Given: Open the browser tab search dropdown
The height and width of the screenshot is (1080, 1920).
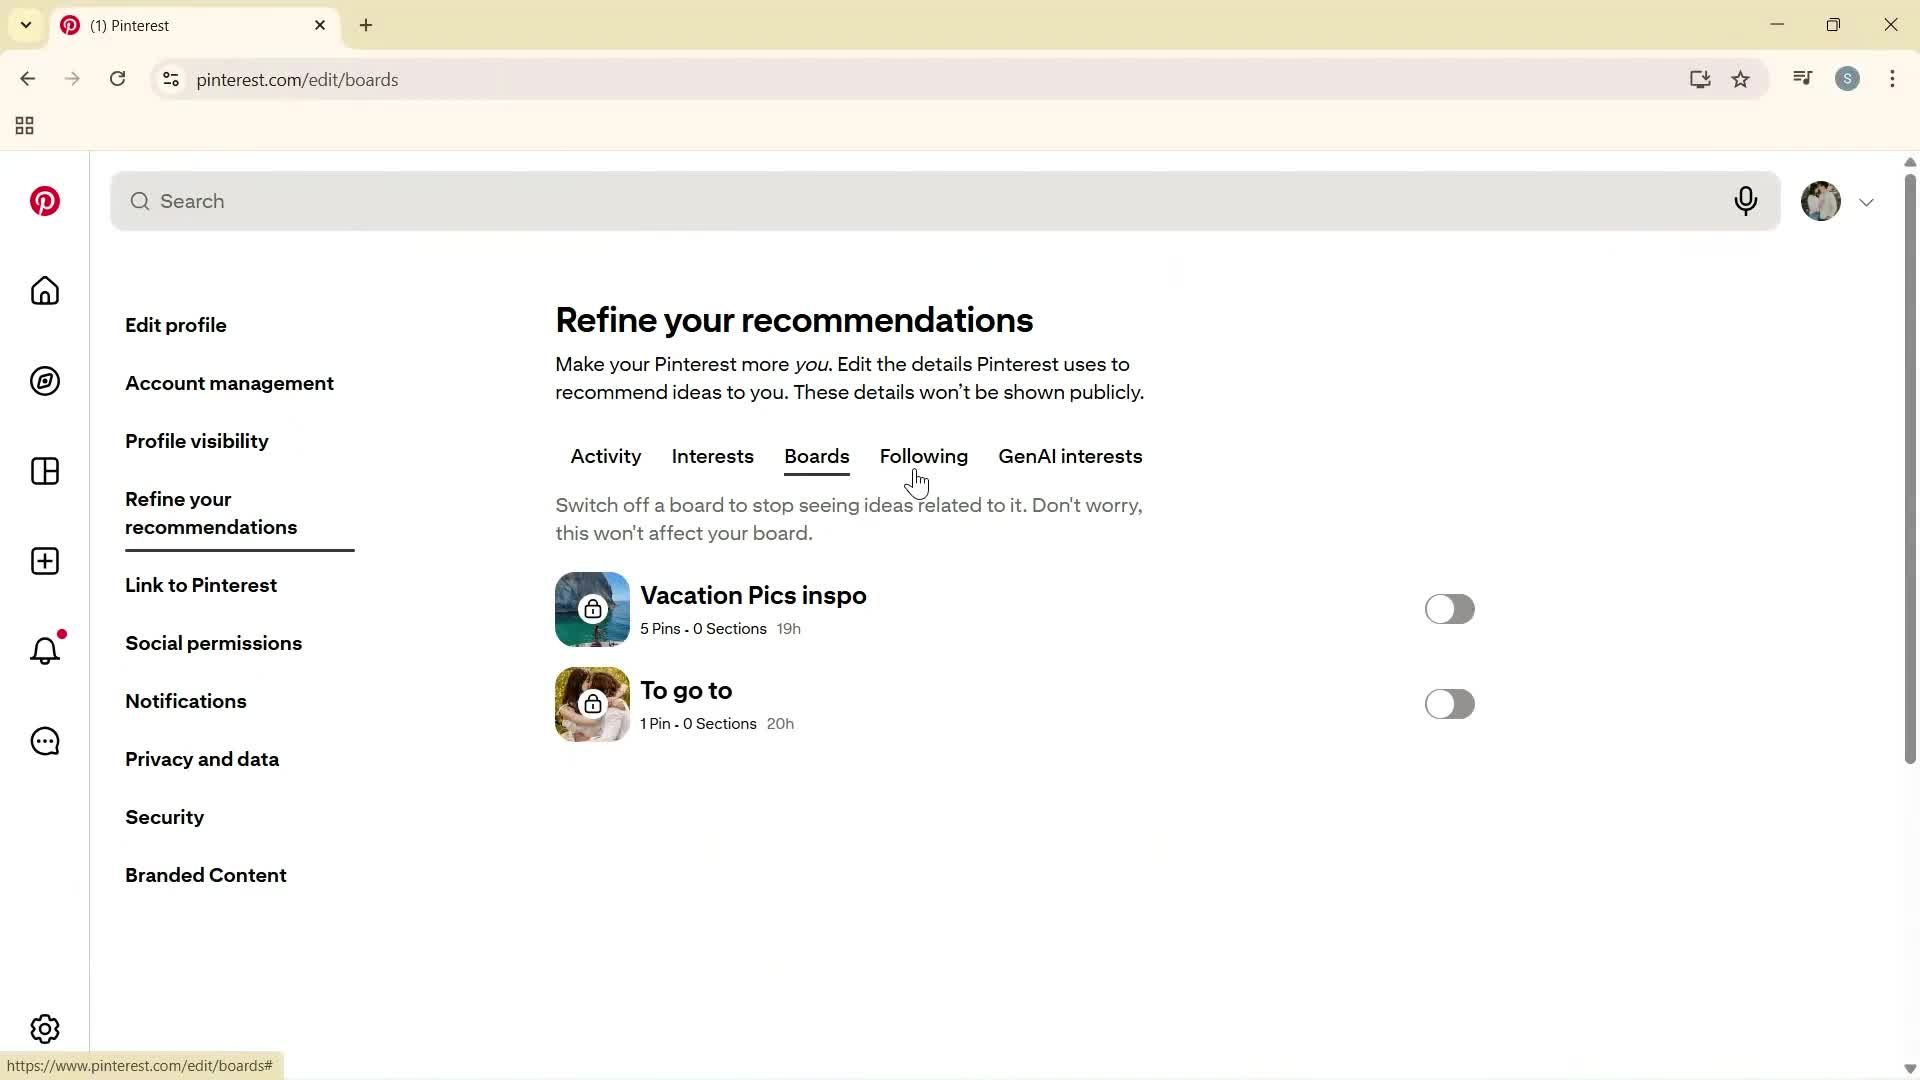Looking at the screenshot, I should pos(26,25).
